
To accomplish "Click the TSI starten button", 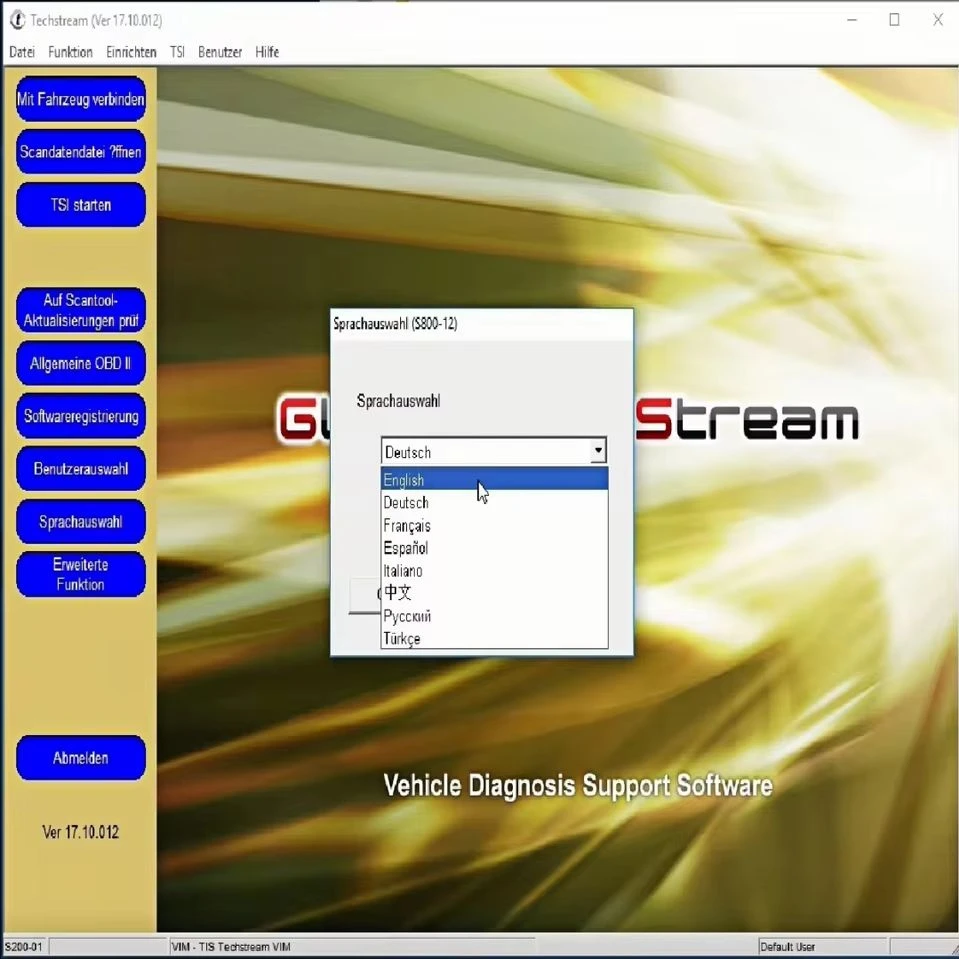I will (x=81, y=204).
